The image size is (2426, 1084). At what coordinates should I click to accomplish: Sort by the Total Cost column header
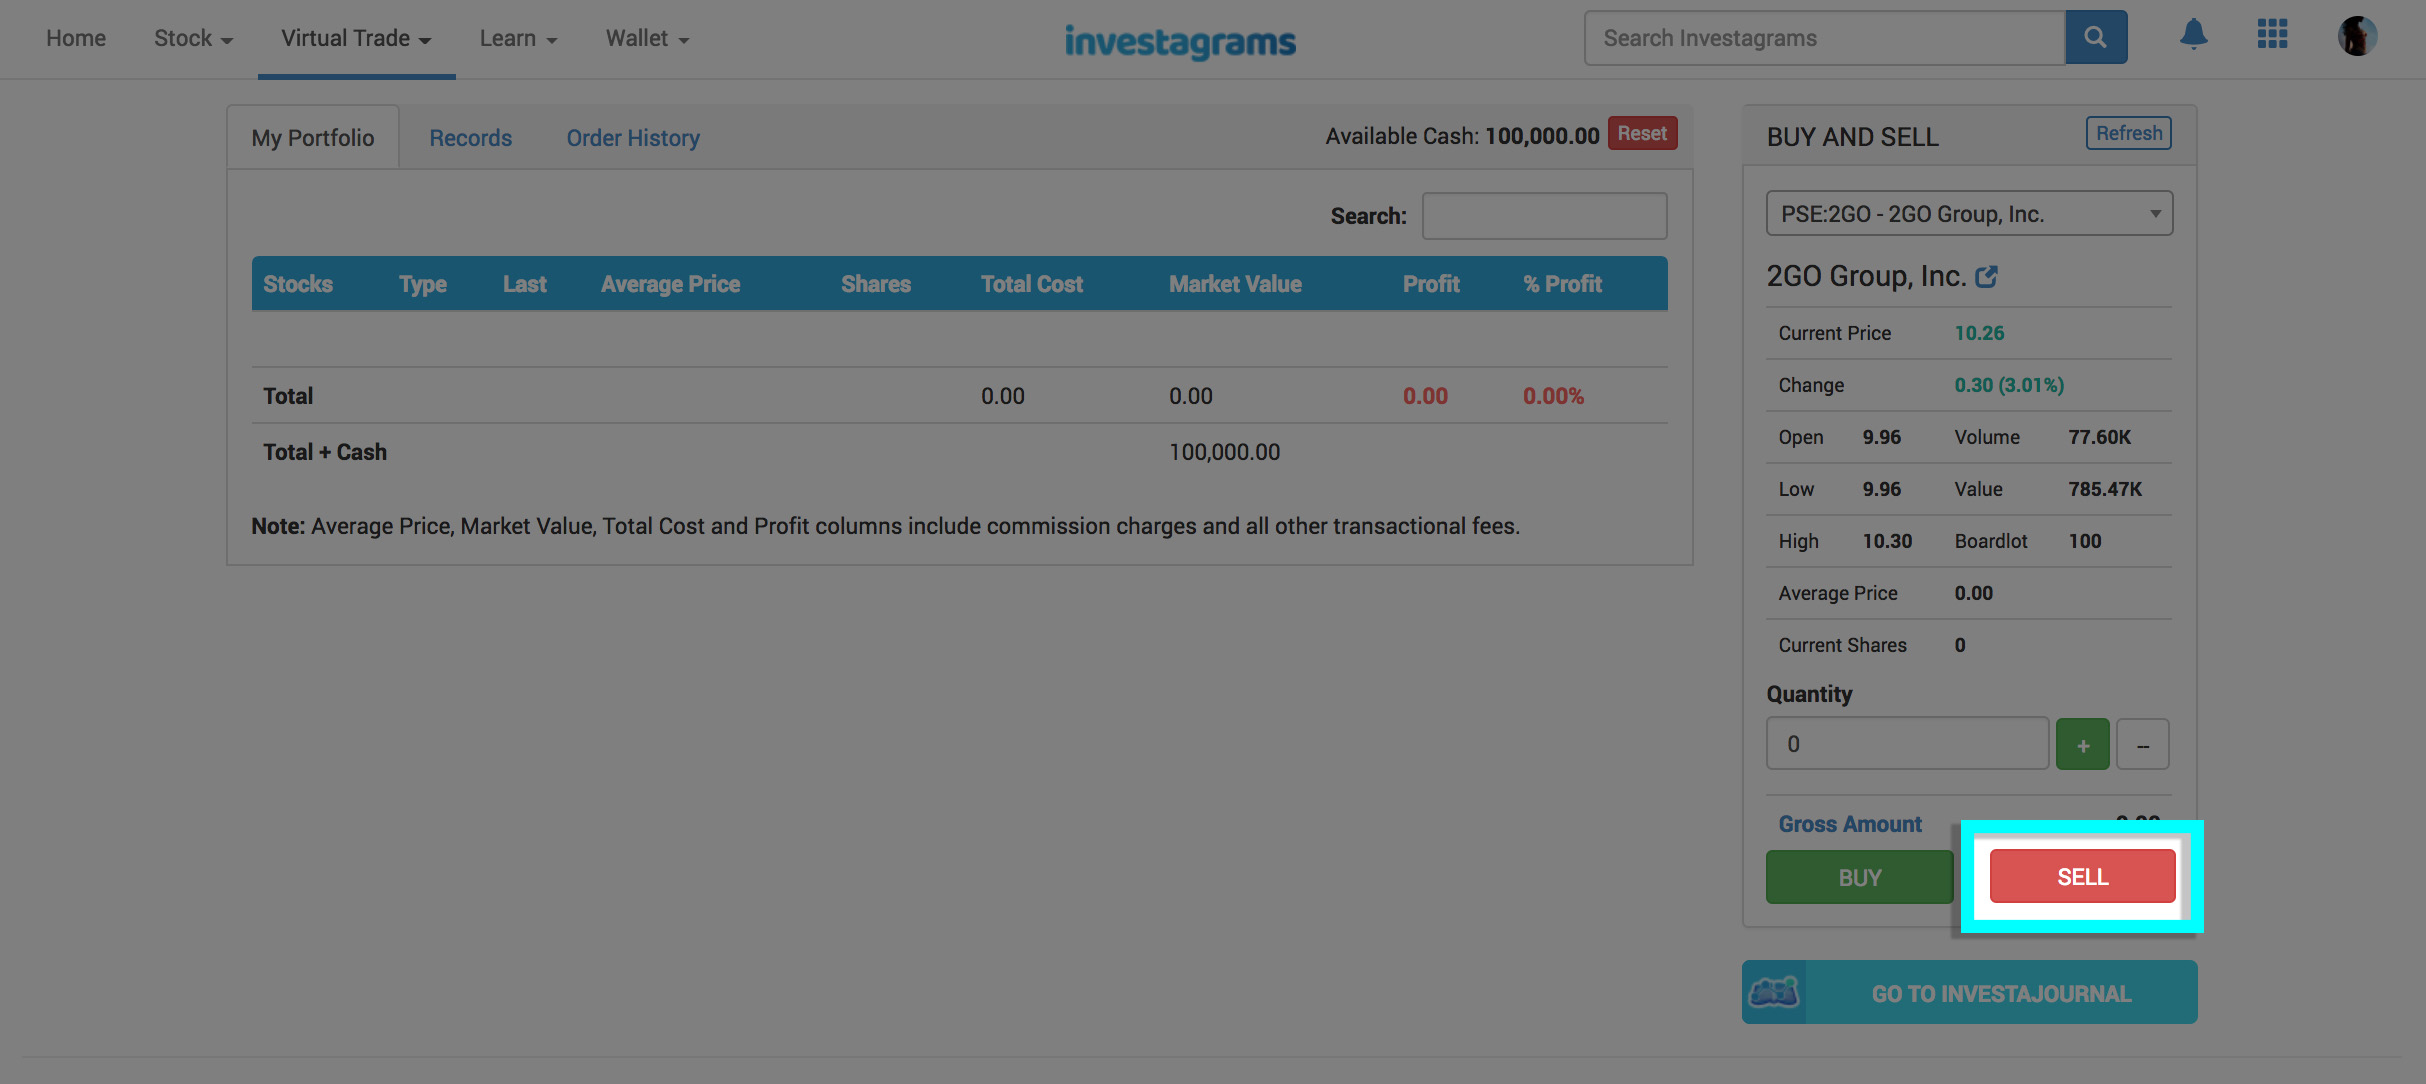click(x=1032, y=284)
